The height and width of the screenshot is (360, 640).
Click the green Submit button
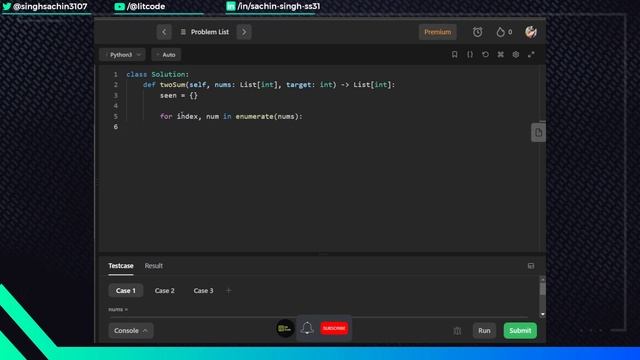(x=520, y=331)
